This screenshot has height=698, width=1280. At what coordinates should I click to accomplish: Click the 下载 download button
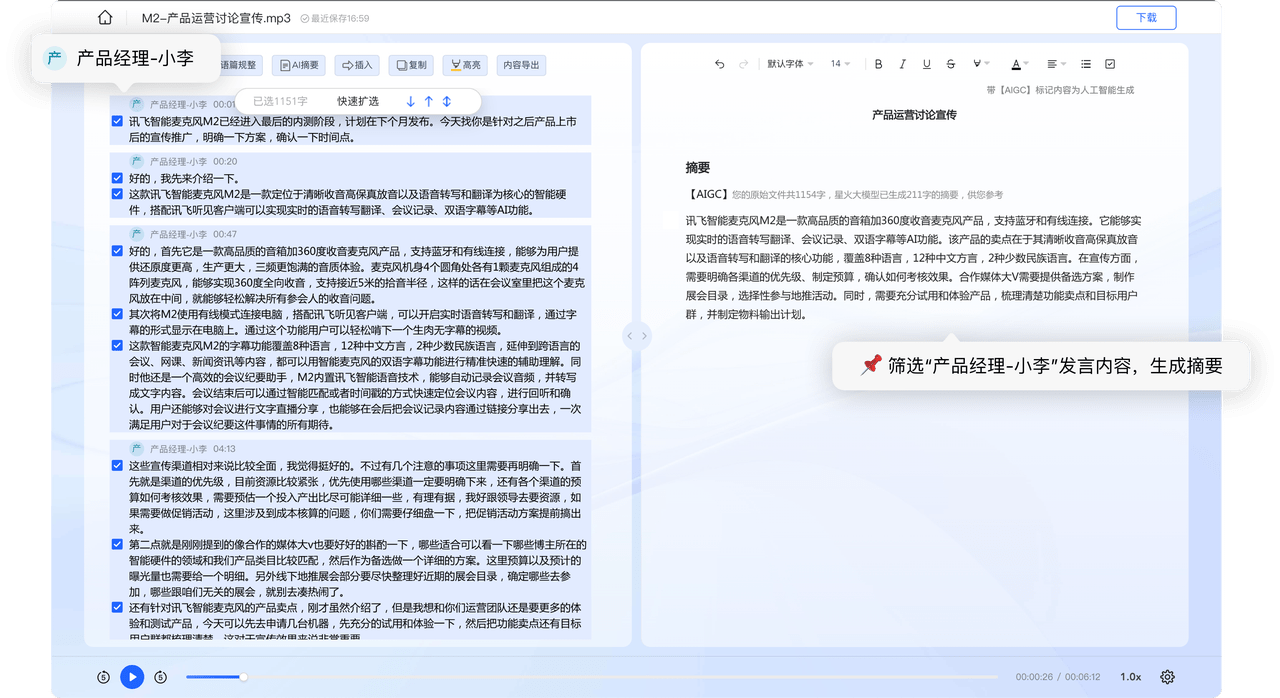coord(1146,17)
